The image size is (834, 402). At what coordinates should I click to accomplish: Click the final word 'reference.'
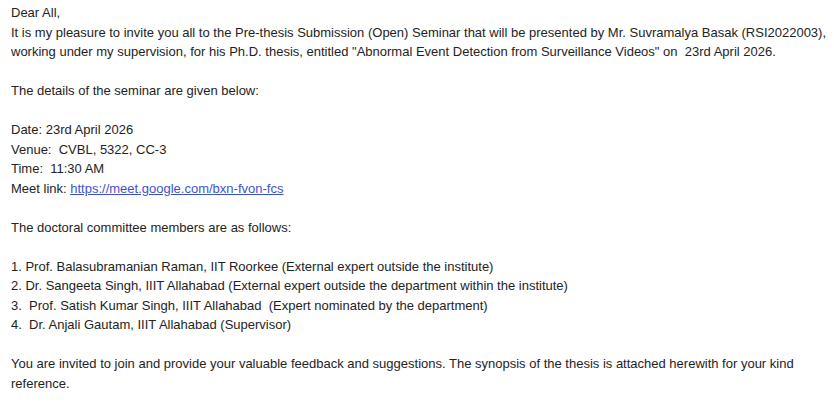(40, 384)
